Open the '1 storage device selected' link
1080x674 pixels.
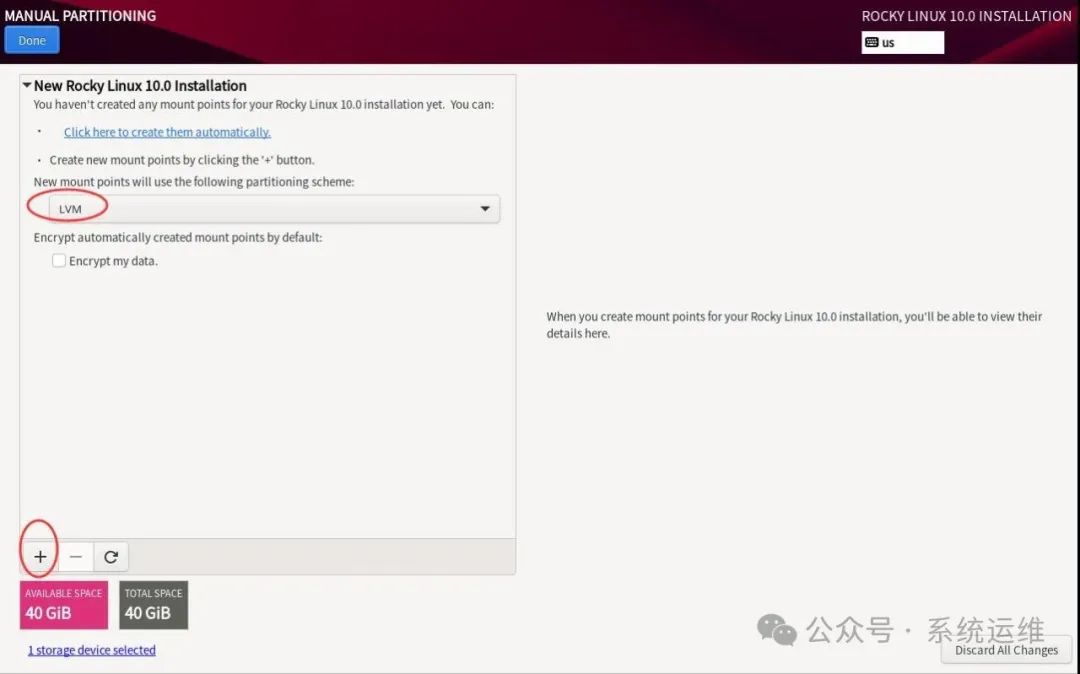[92, 649]
